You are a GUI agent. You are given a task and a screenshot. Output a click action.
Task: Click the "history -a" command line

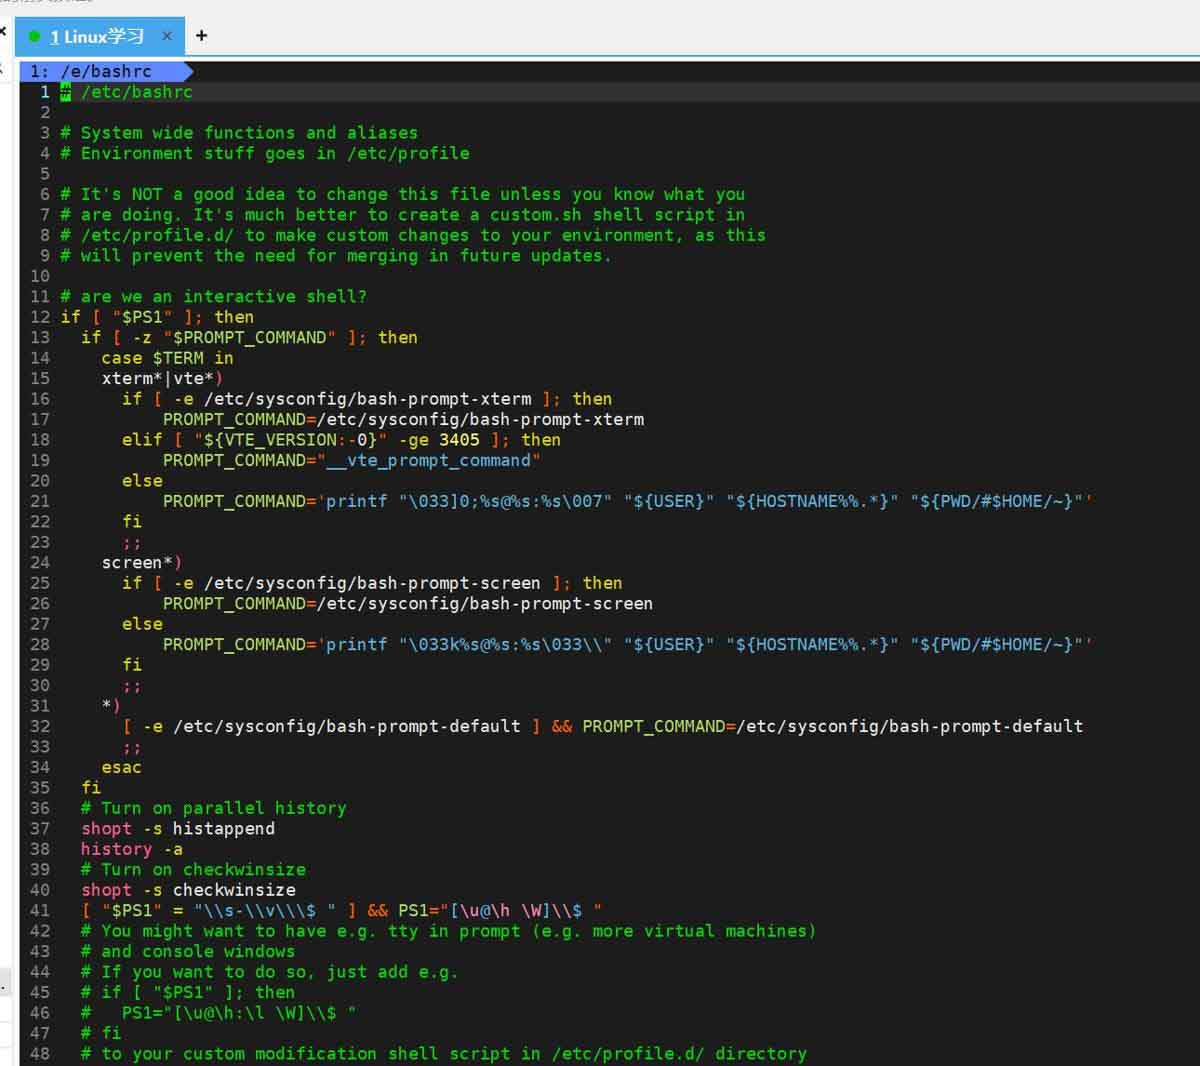132,849
